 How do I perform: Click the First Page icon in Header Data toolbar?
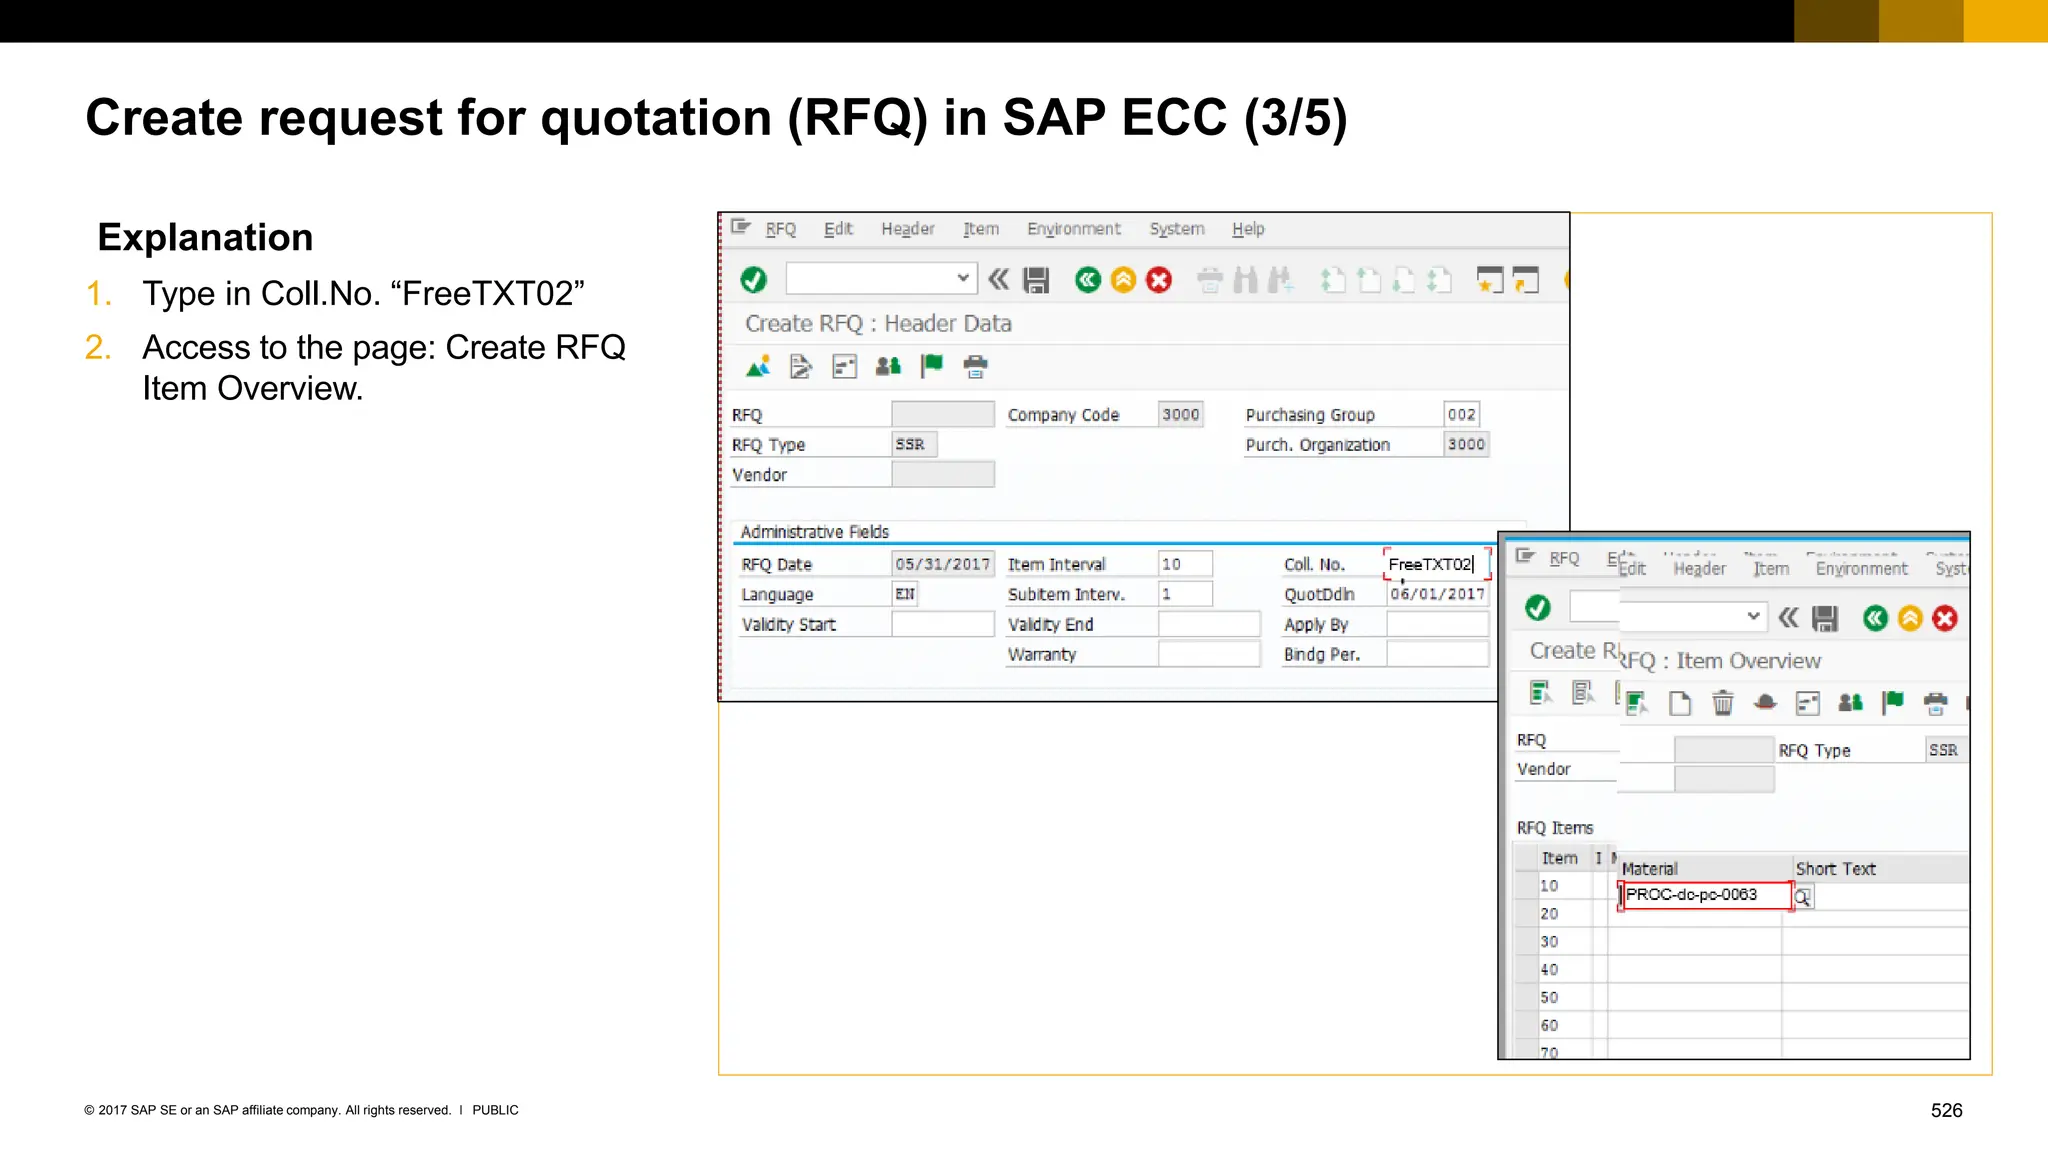(x=1332, y=280)
